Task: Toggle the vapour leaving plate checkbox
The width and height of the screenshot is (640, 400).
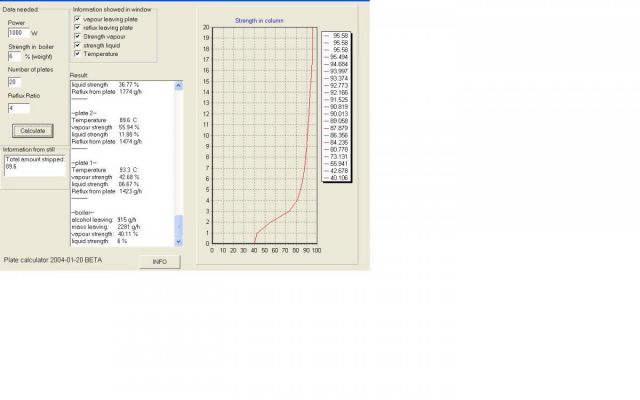Action: 79,20
